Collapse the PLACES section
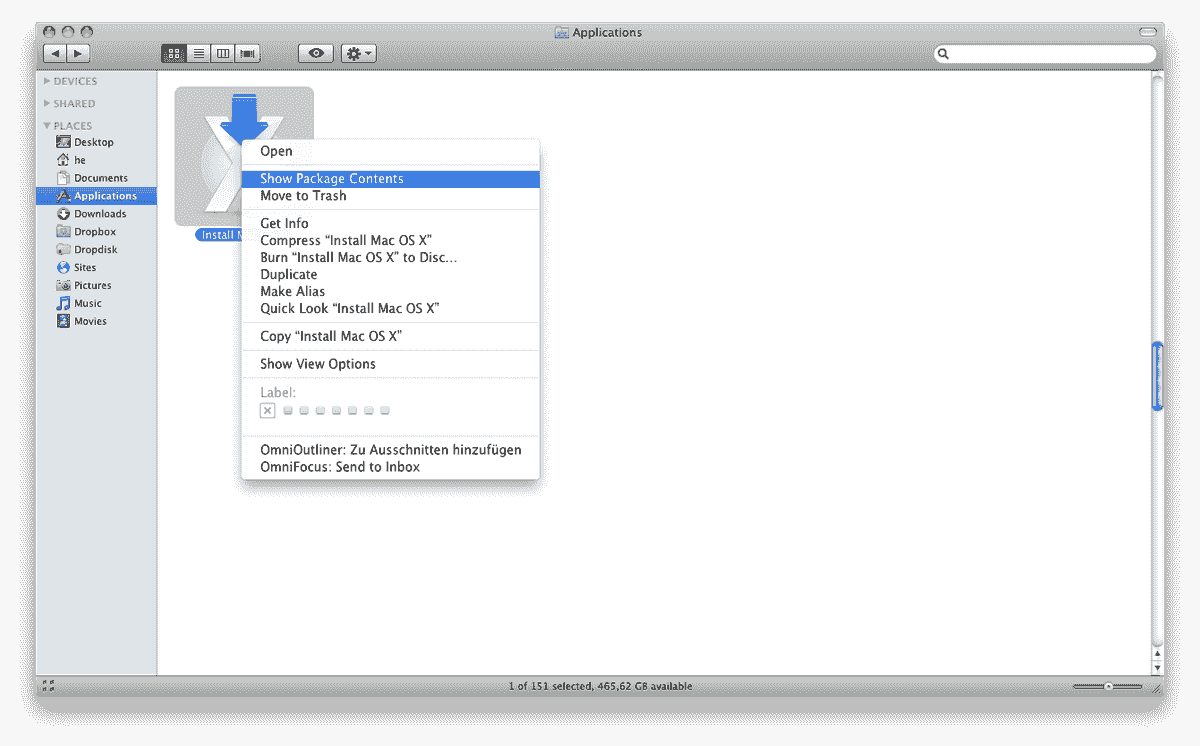This screenshot has width=1200, height=746. click(x=46, y=125)
